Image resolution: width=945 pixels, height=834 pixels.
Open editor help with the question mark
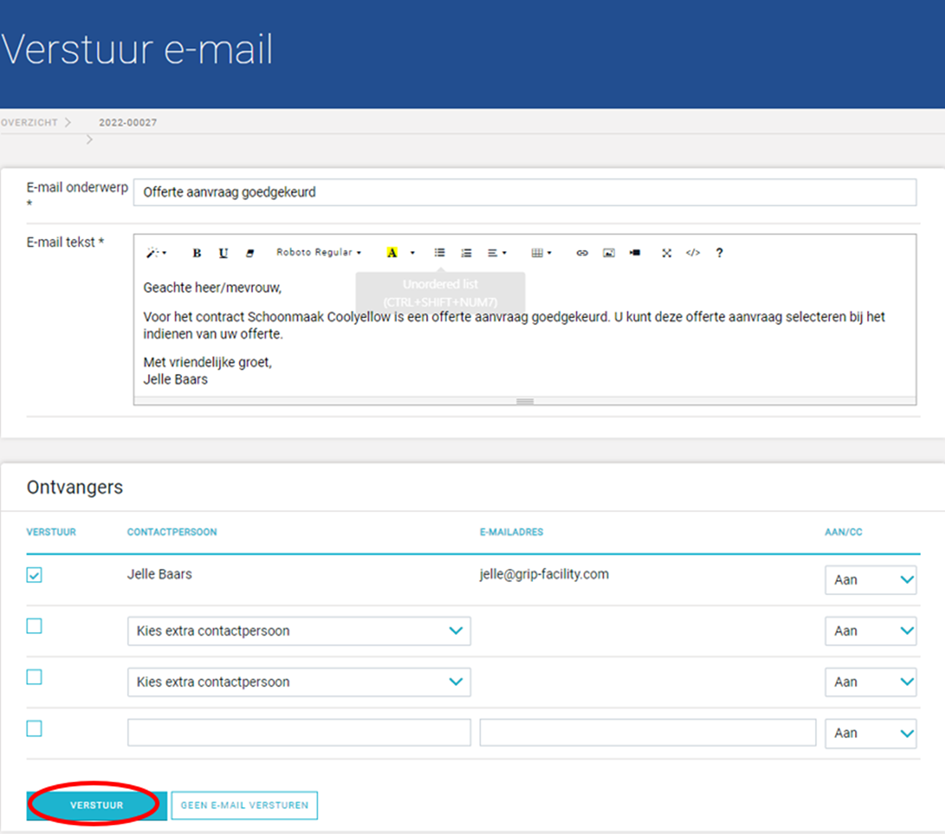(719, 253)
